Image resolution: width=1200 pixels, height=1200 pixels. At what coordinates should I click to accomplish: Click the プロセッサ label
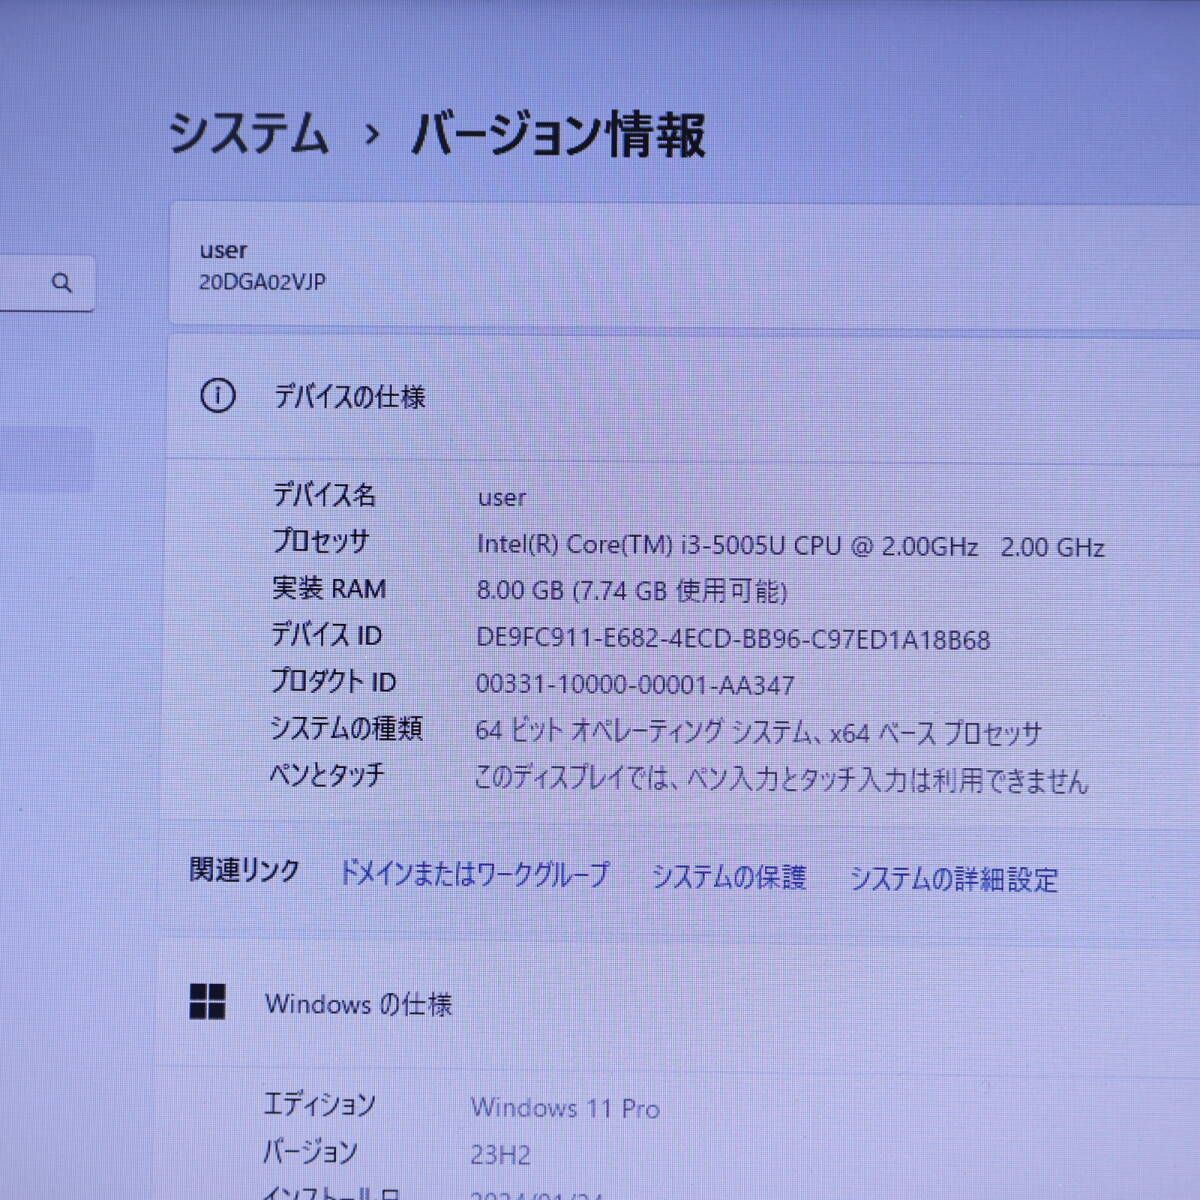(x=321, y=541)
